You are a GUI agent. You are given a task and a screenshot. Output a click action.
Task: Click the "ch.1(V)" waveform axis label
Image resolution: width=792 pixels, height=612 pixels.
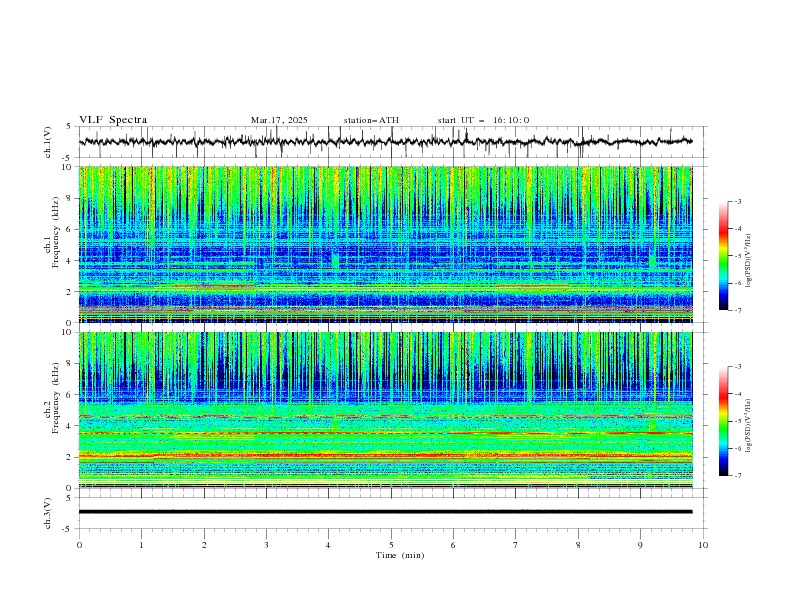pos(48,142)
